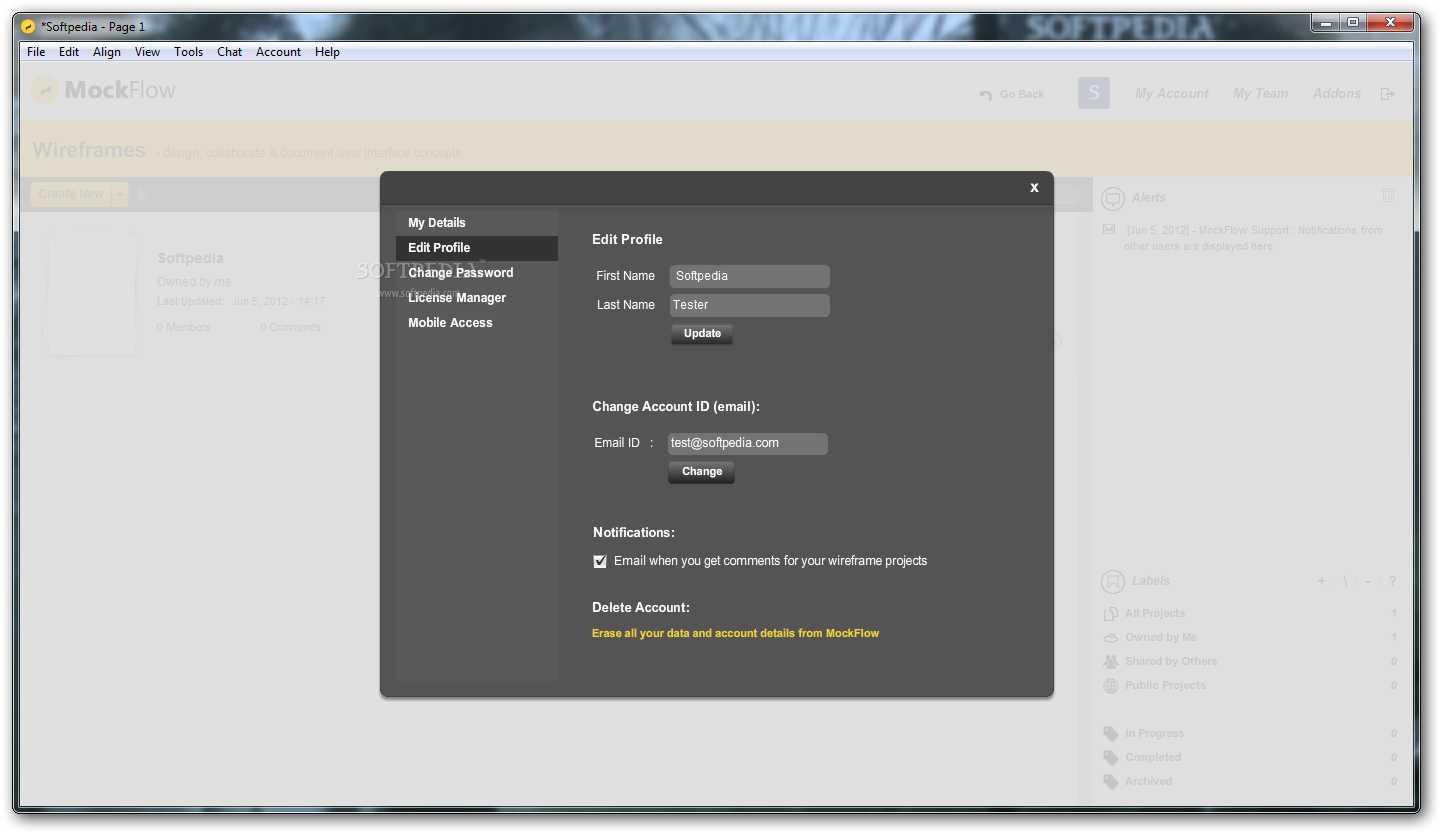1441x834 pixels.
Task: Select the Public Projects label
Action: pos(1165,686)
